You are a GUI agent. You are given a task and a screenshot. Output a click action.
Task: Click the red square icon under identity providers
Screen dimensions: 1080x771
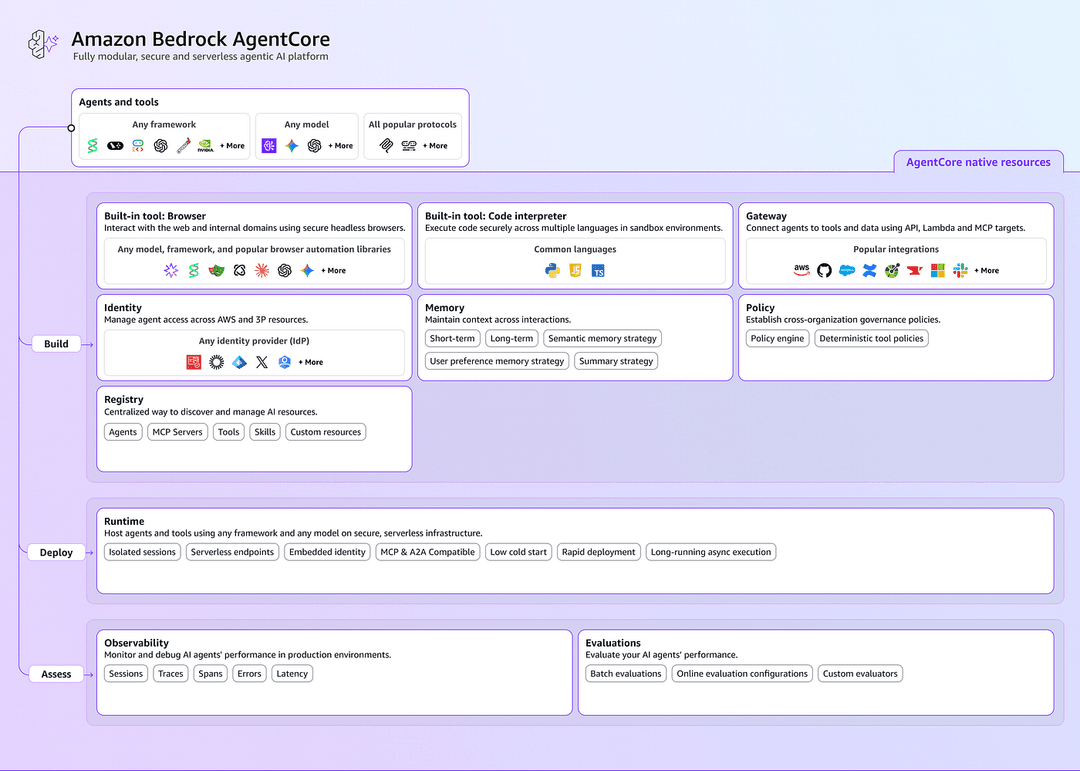point(194,362)
